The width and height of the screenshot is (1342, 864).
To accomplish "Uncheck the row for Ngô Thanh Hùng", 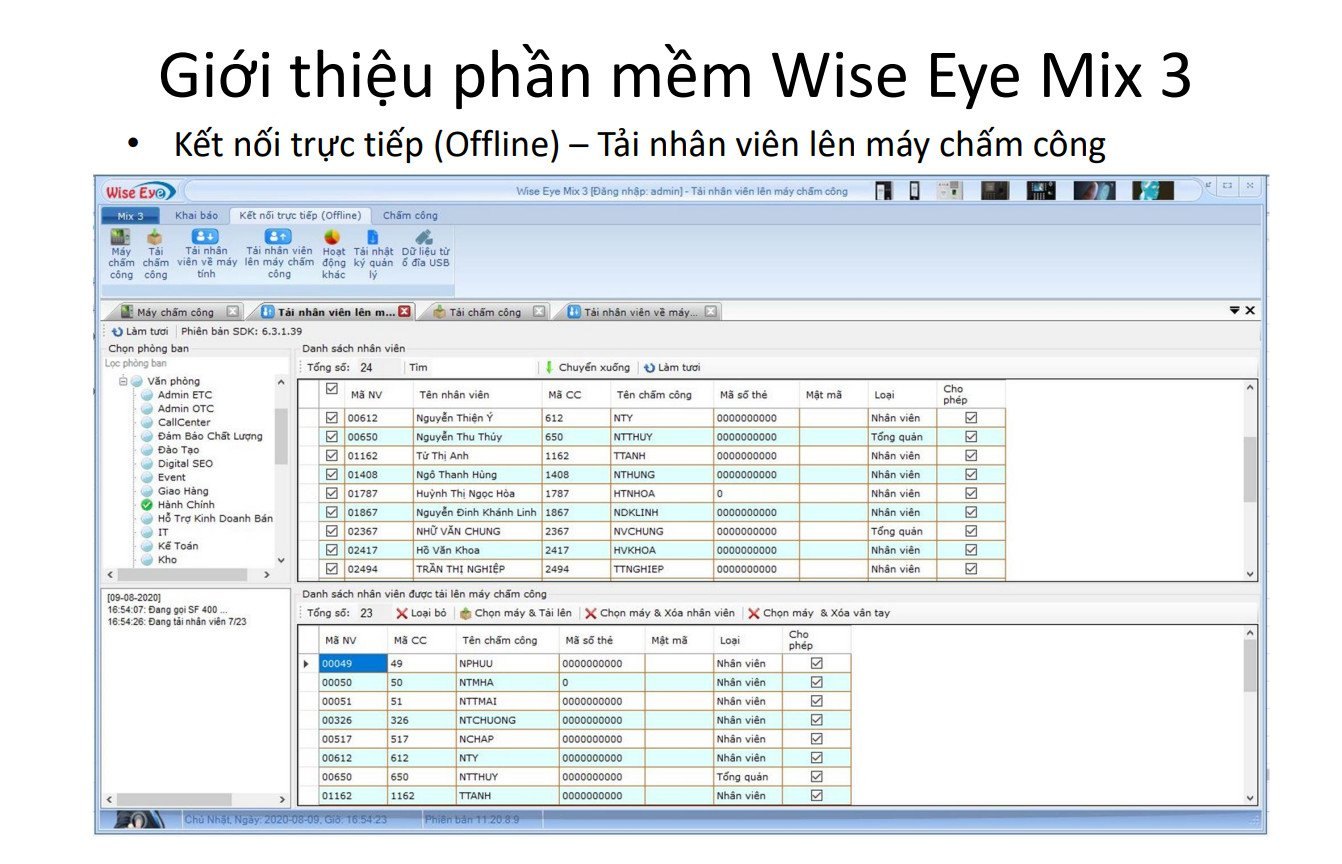I will pyautogui.click(x=332, y=475).
